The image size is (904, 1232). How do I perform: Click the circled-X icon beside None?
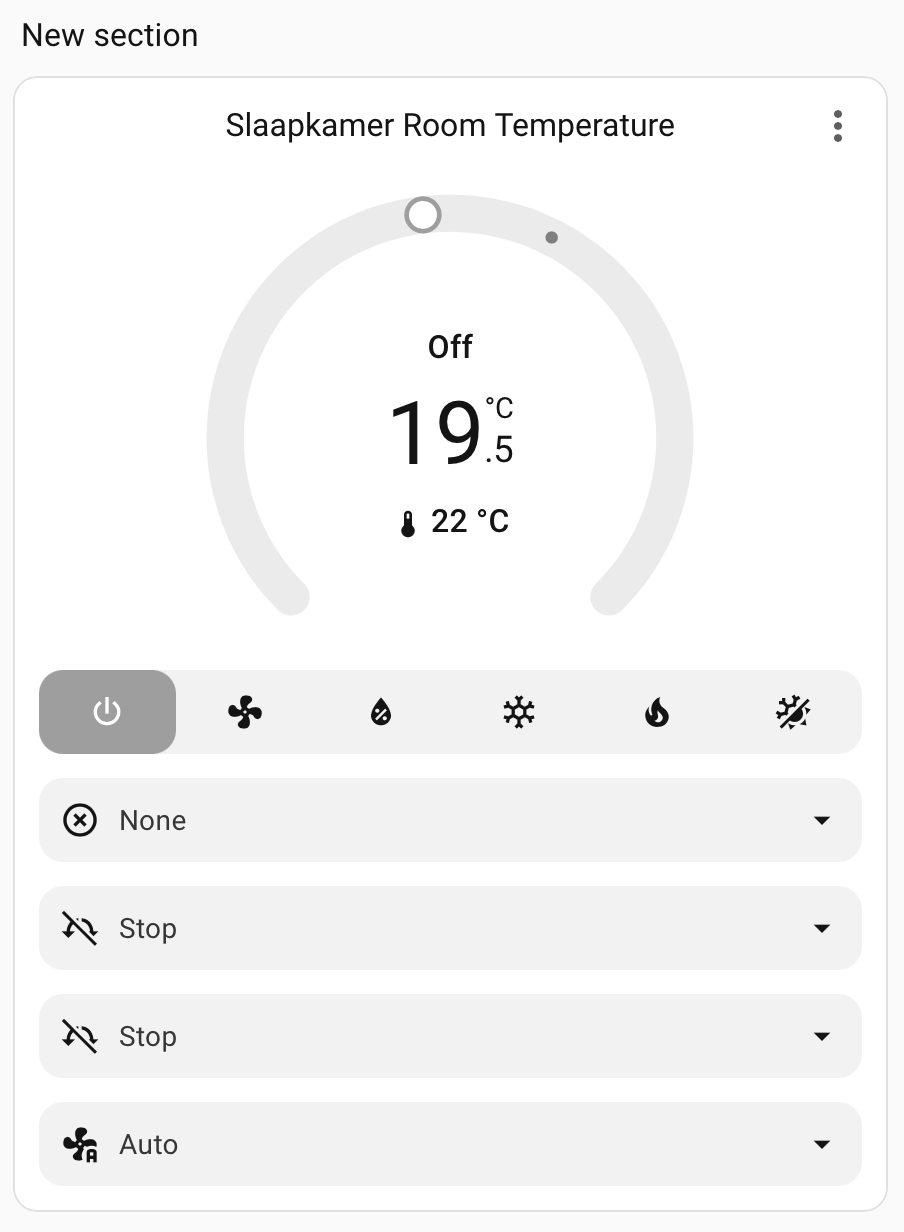pyautogui.click(x=80, y=820)
